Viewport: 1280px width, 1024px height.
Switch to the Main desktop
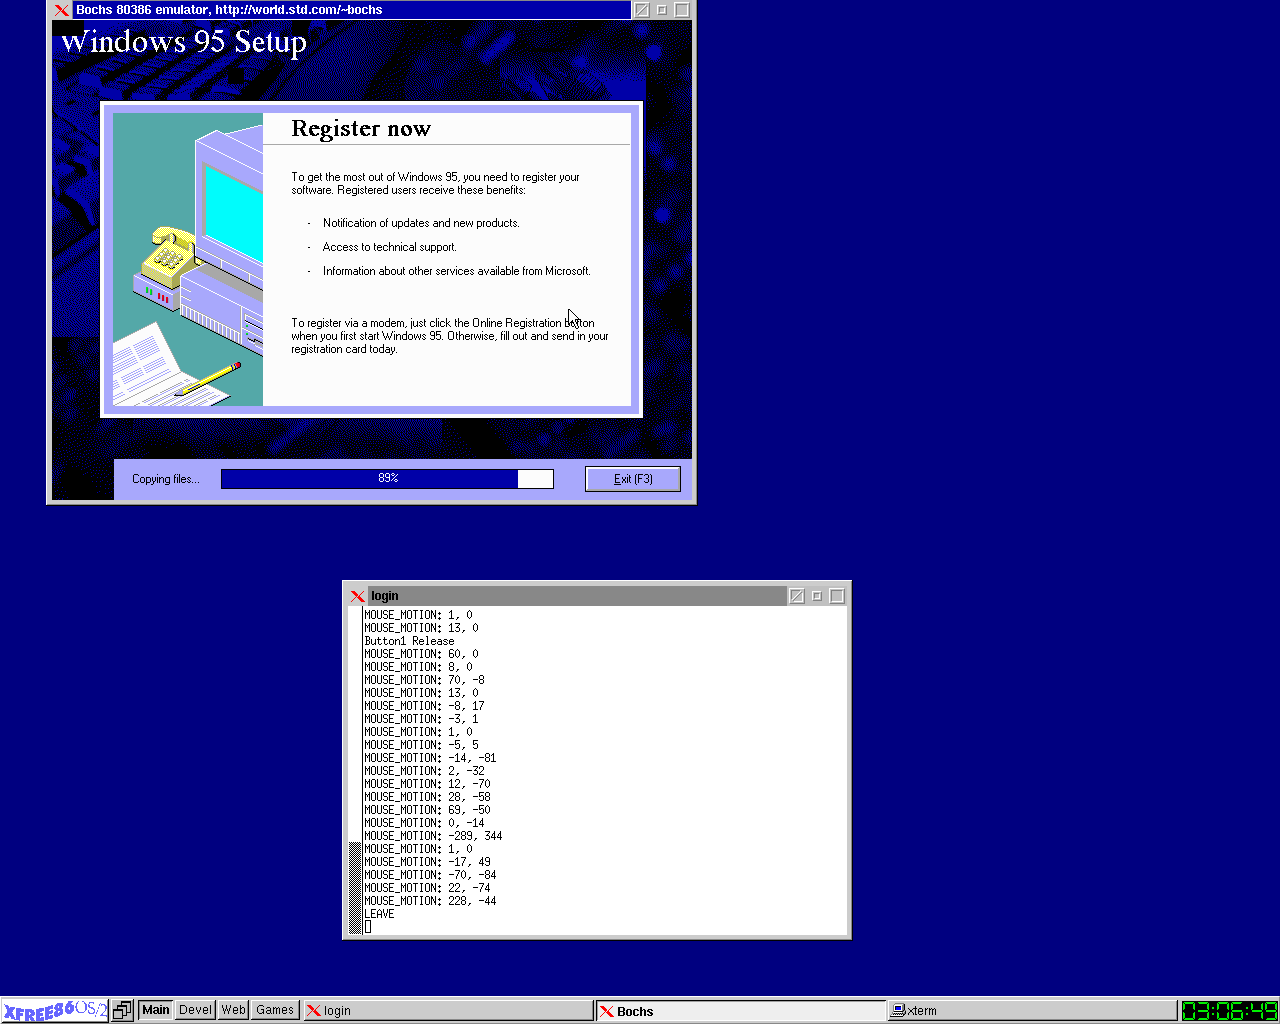156,1010
